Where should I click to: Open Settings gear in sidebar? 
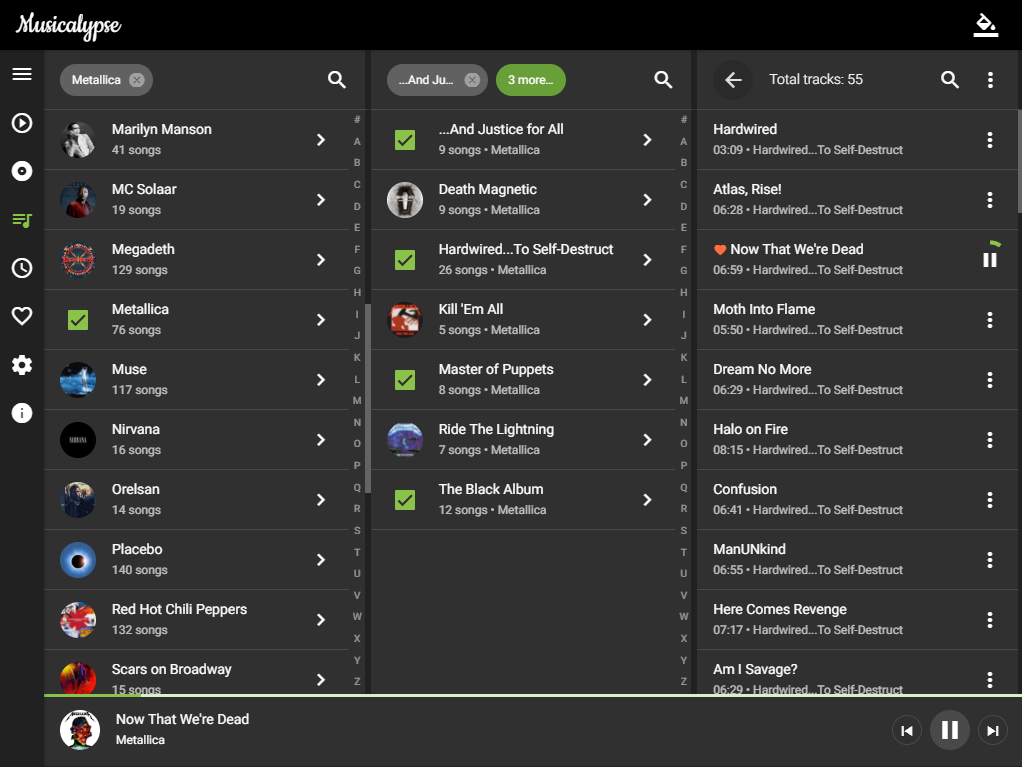(x=22, y=365)
